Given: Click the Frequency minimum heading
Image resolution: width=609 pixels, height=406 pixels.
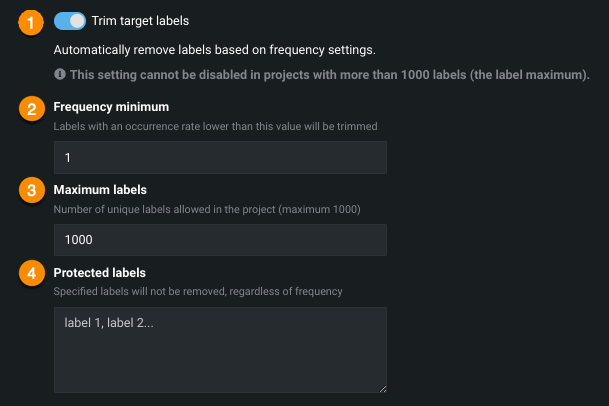Looking at the screenshot, I should tap(111, 107).
